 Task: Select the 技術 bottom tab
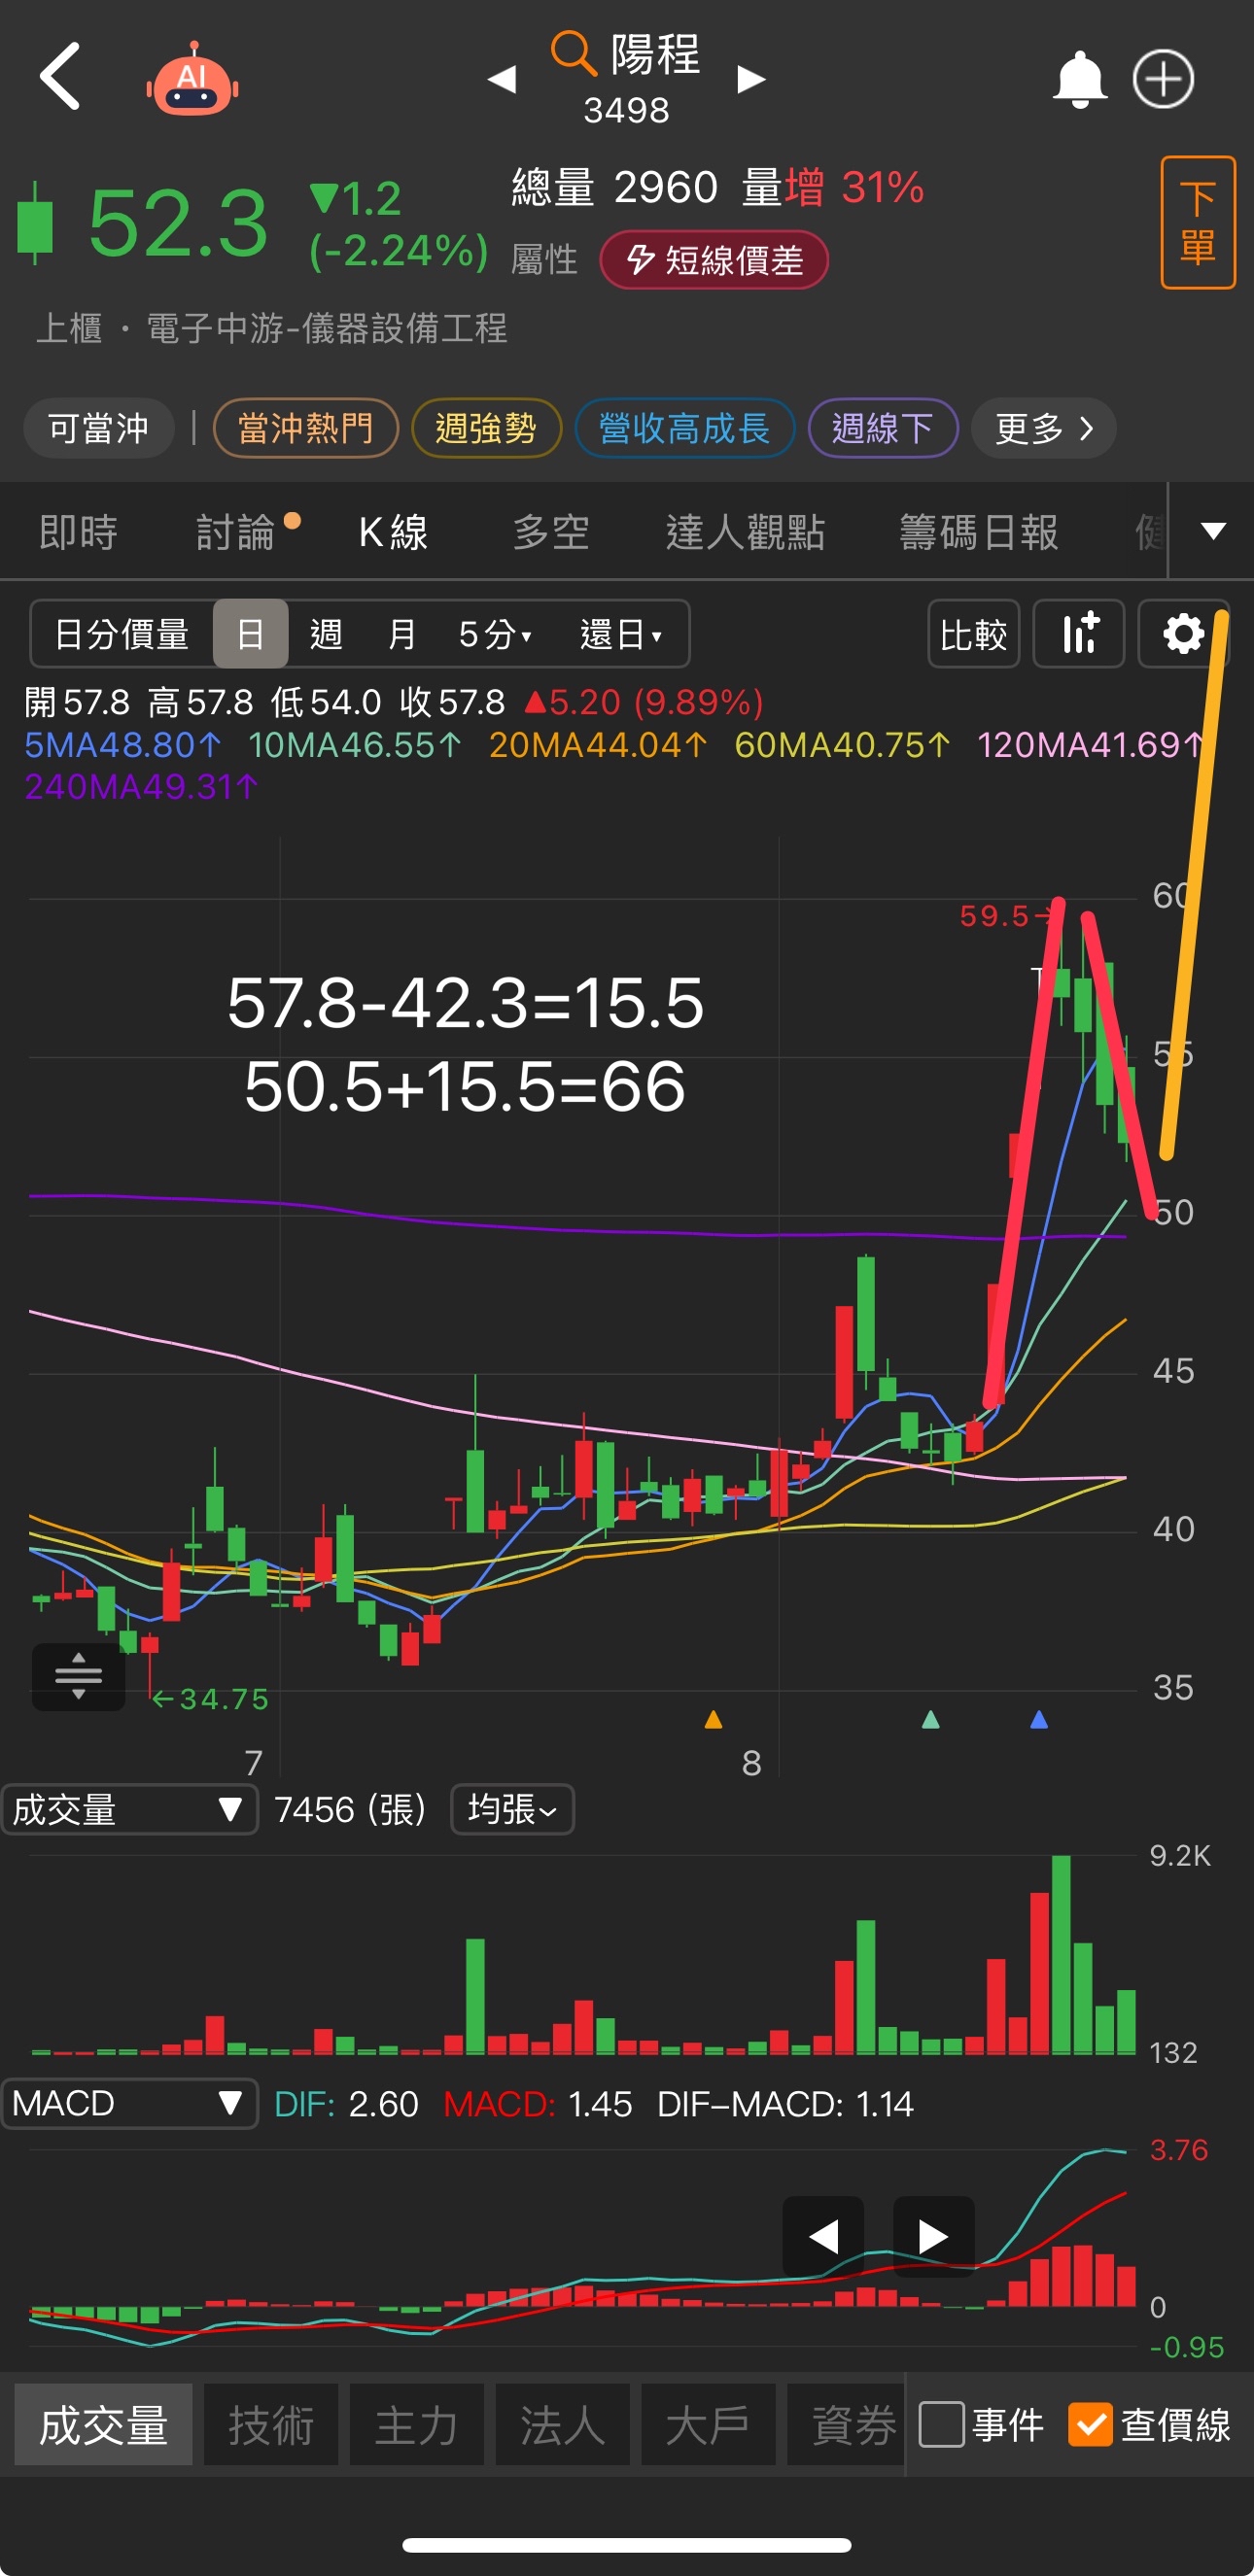[x=271, y=2424]
